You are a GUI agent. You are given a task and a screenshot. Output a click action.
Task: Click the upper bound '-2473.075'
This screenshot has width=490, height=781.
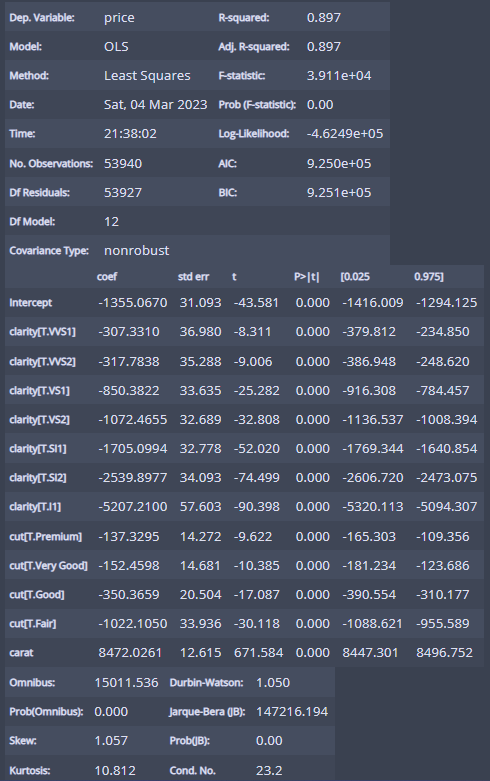pyautogui.click(x=446, y=478)
